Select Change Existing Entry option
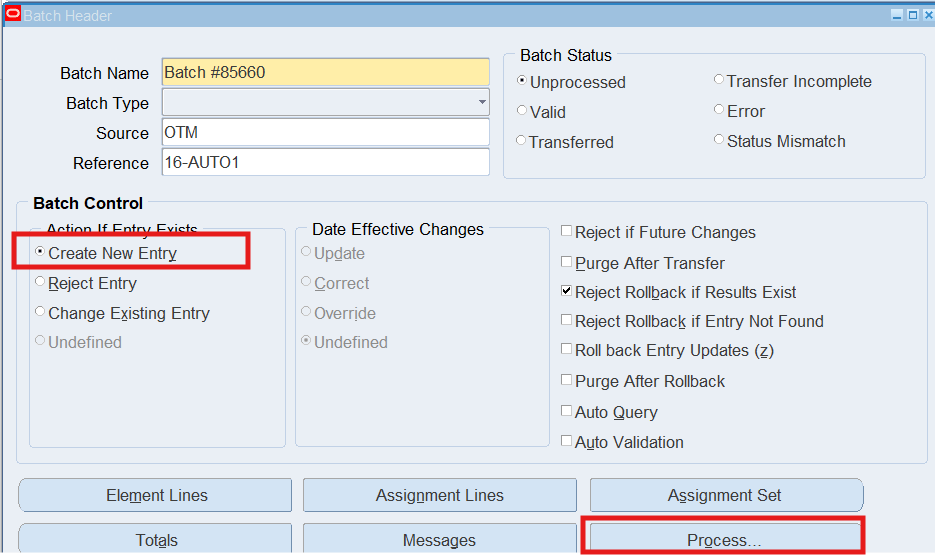This screenshot has width=935, height=555. [41, 313]
